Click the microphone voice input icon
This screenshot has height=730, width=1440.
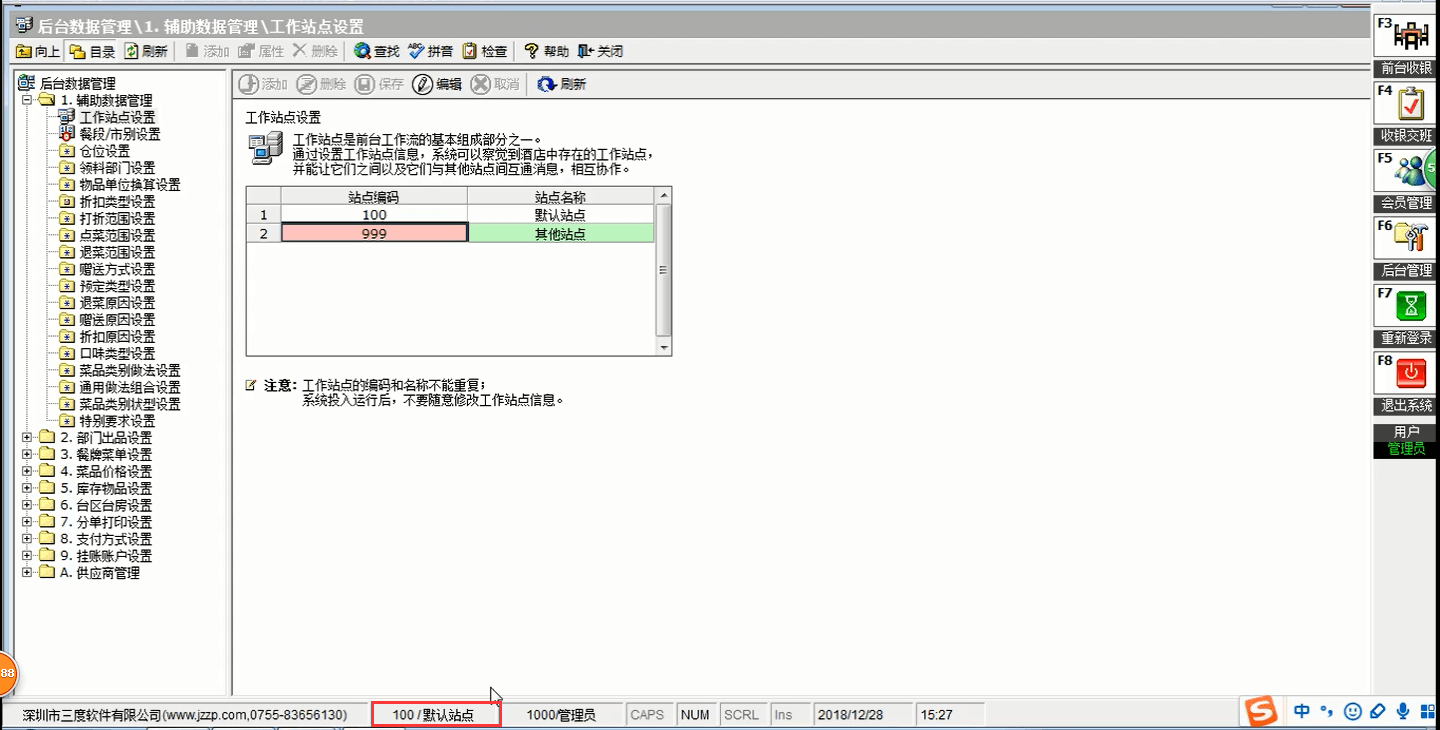(1403, 712)
